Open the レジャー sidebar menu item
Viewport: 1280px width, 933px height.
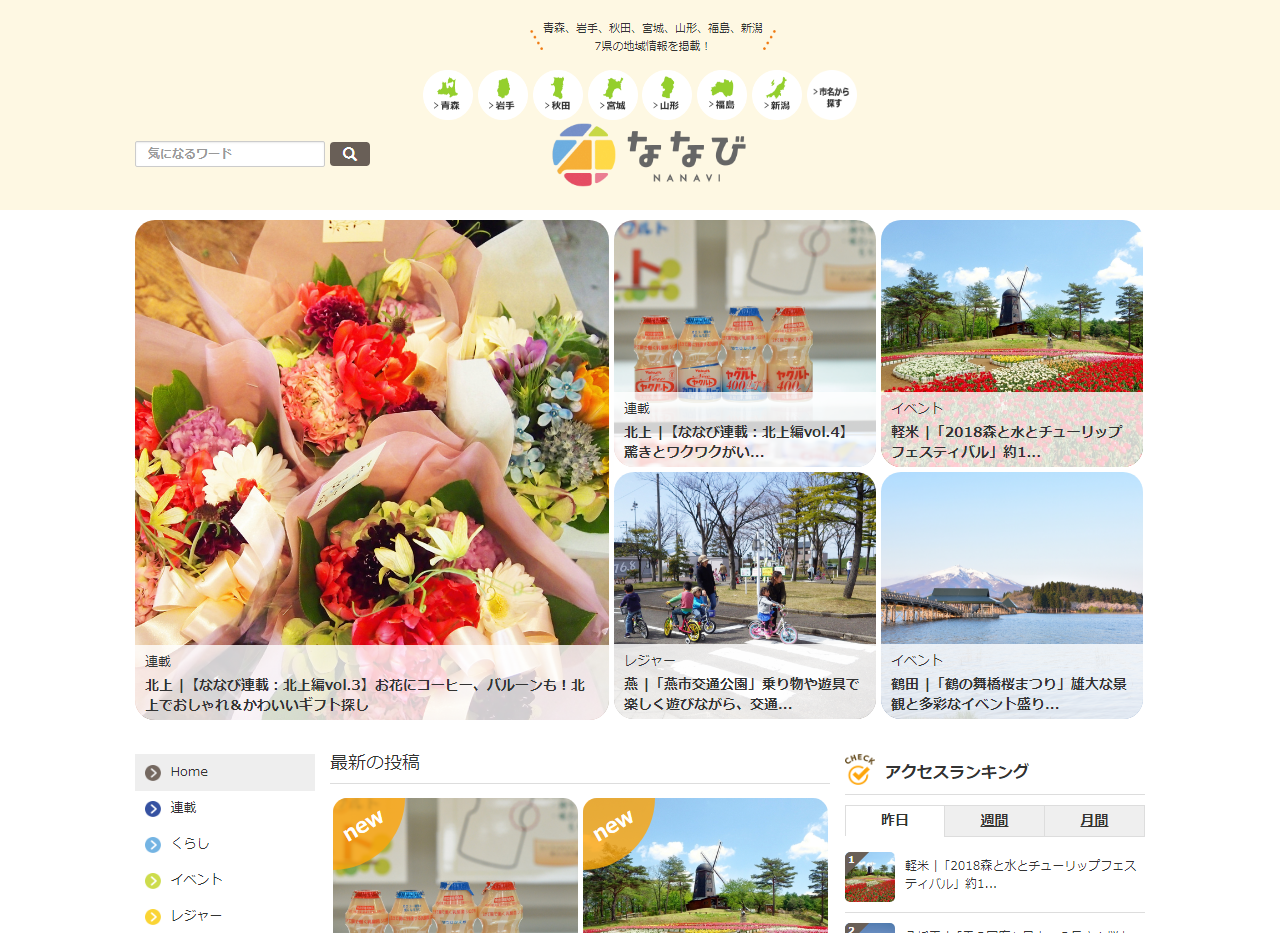pos(225,916)
